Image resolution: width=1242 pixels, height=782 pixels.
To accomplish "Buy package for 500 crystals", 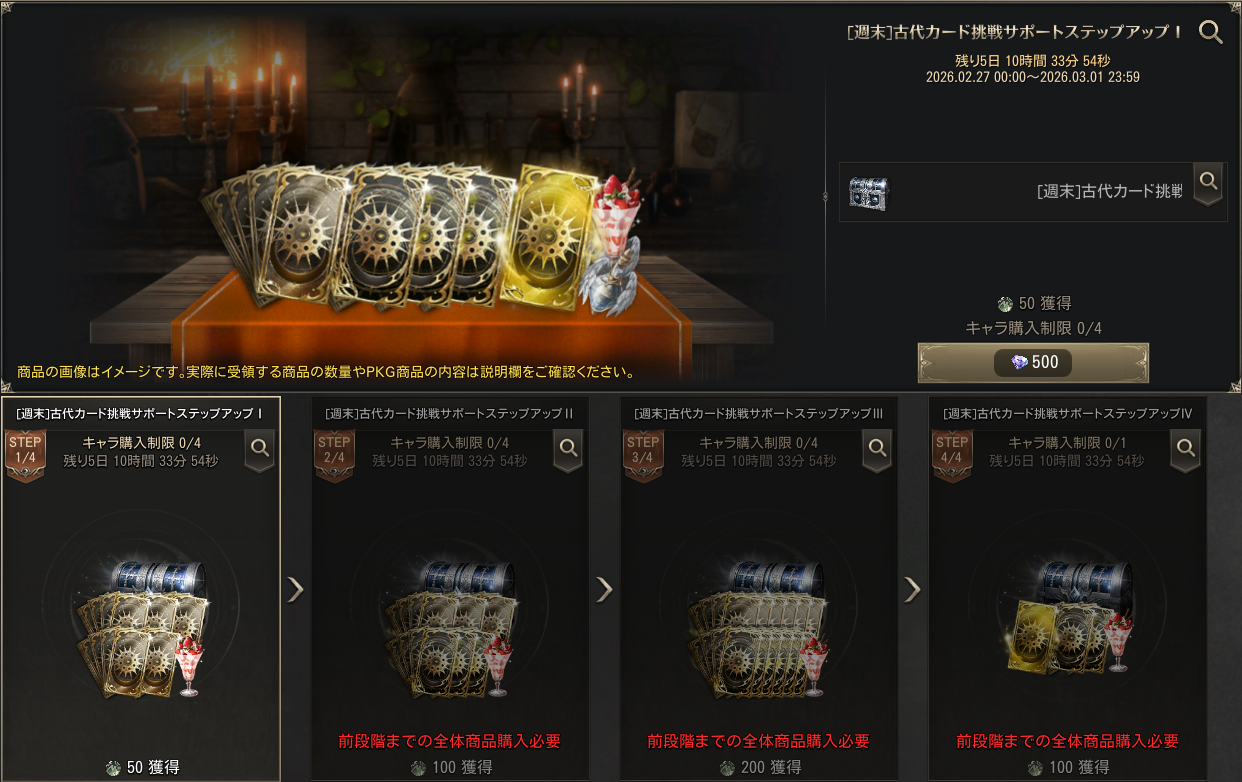I will (1033, 362).
